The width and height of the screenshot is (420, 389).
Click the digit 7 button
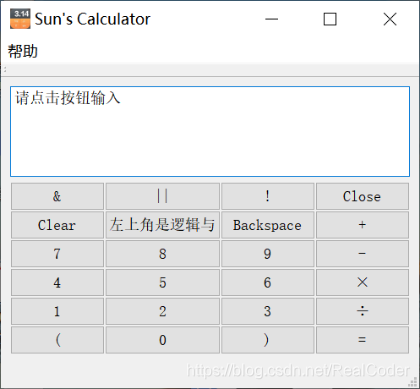point(57,254)
